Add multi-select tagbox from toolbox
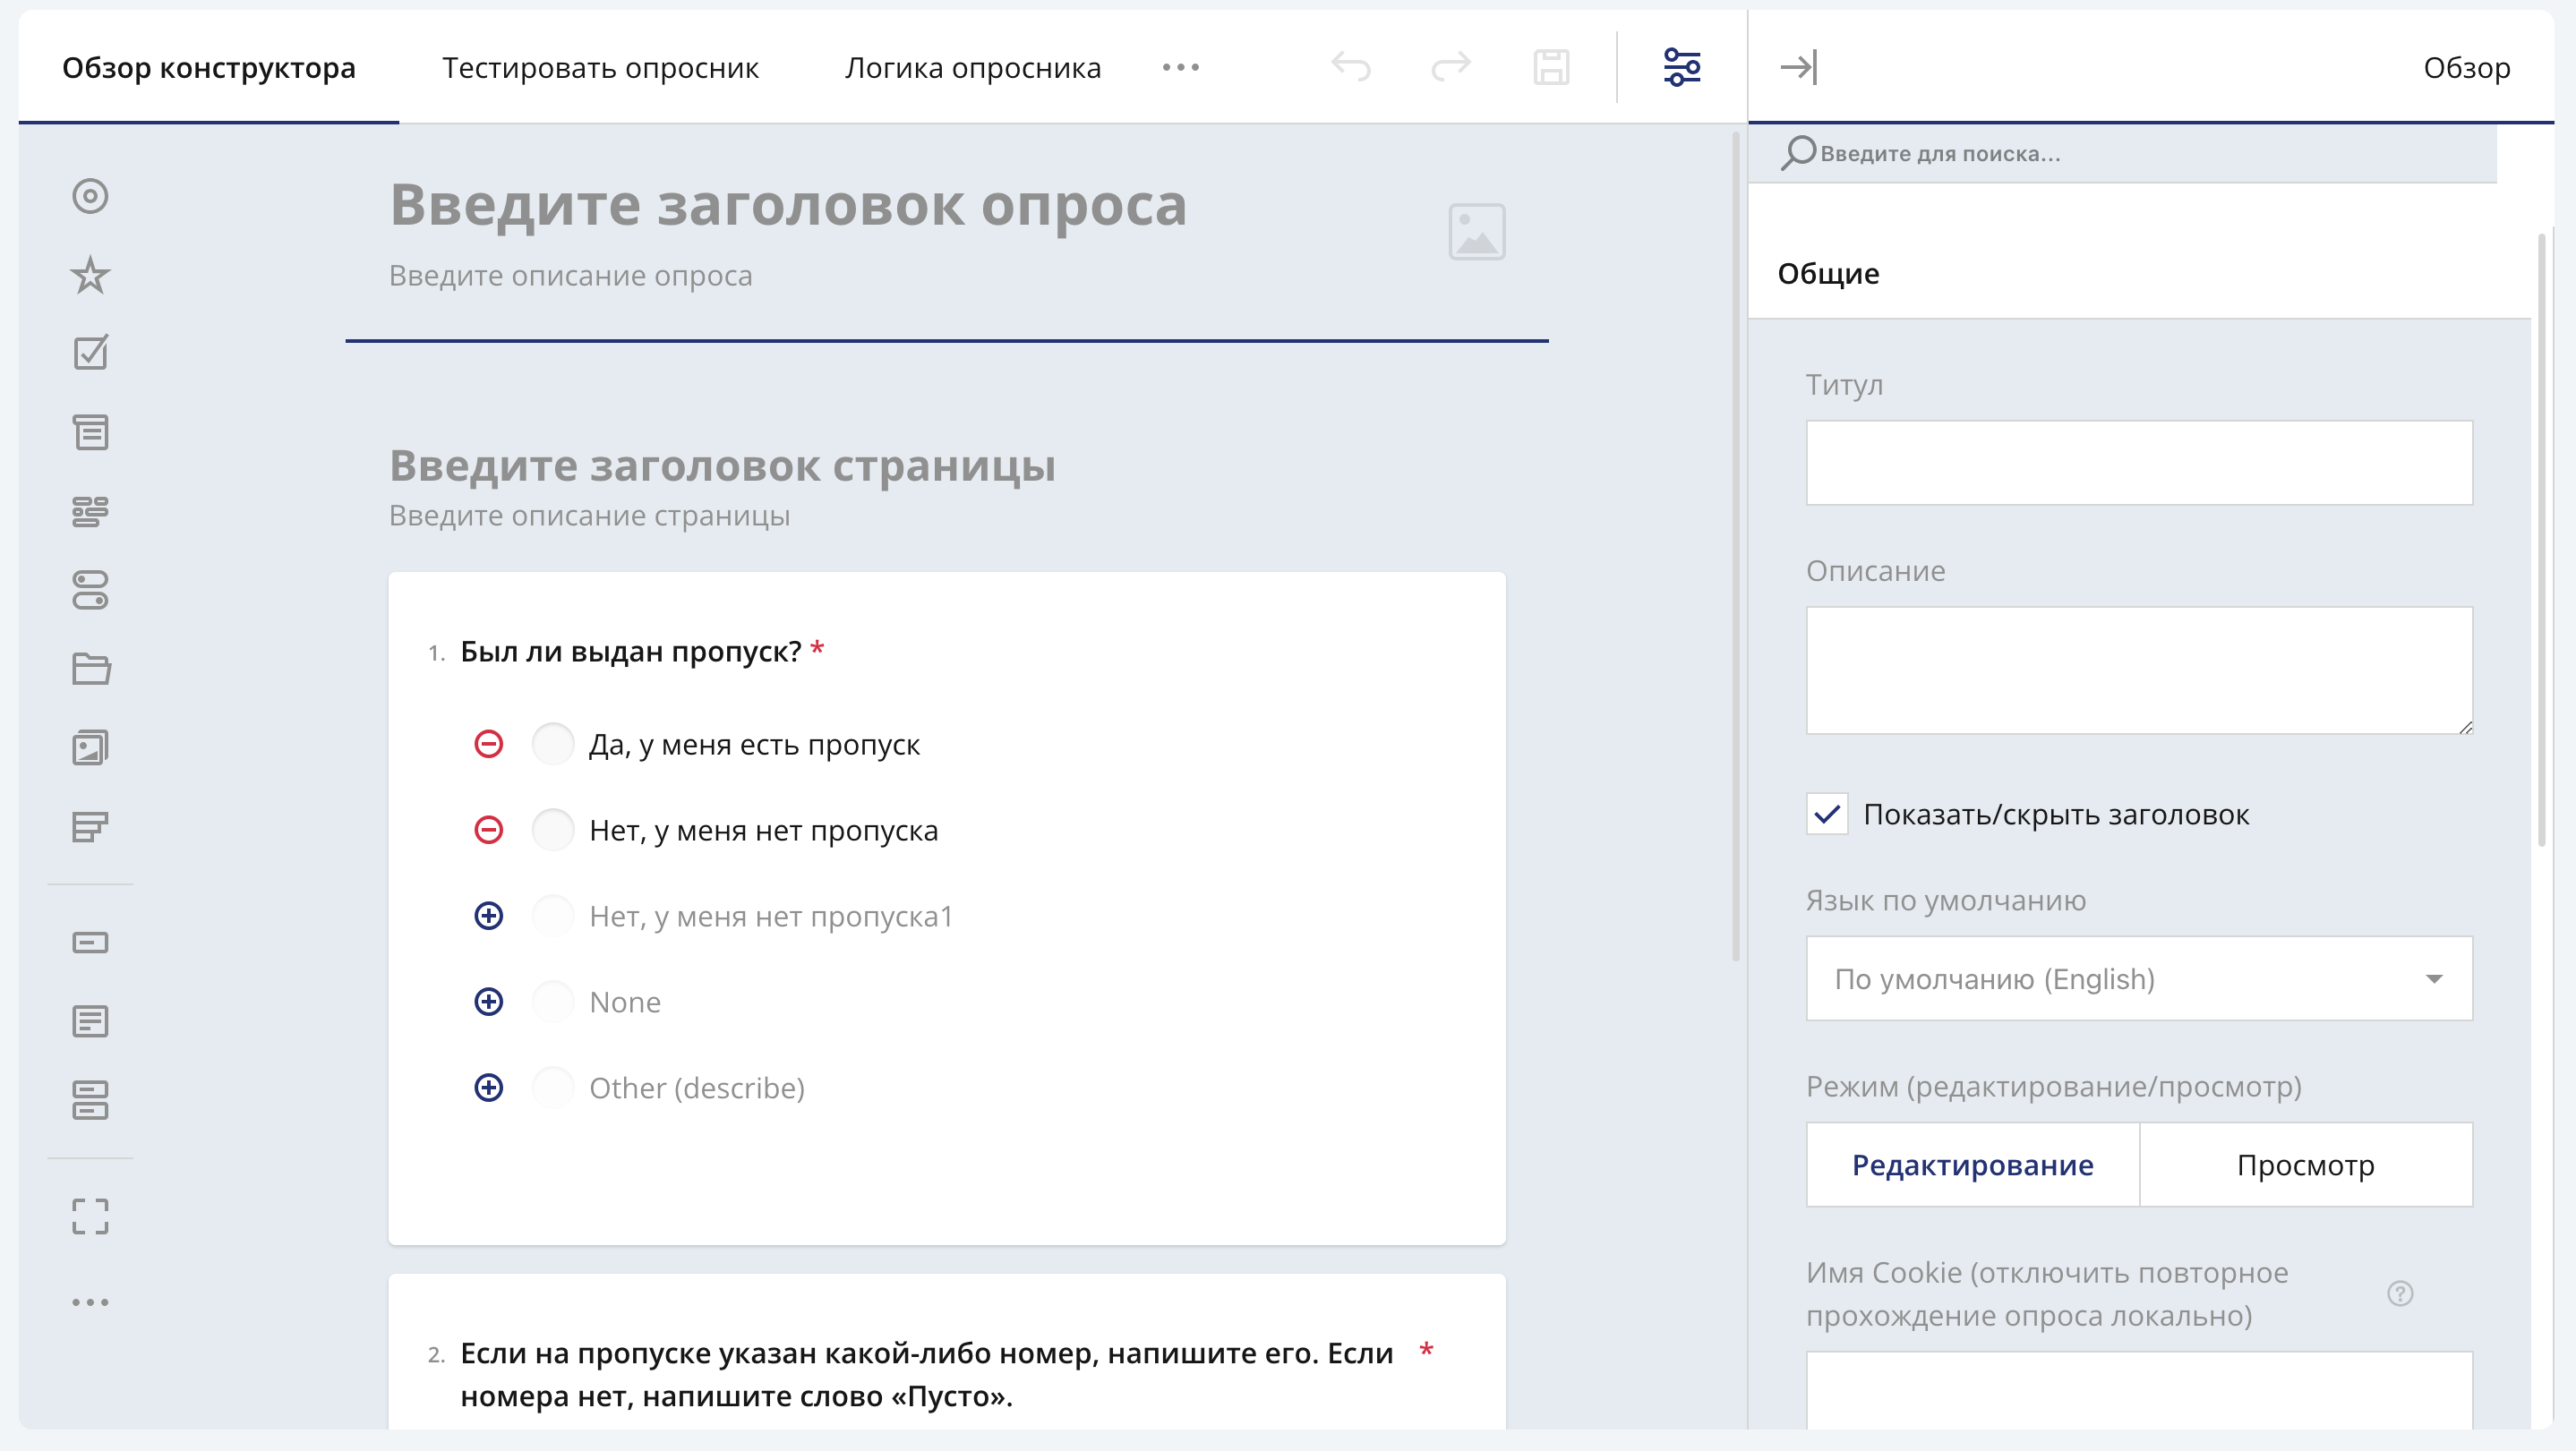2576x1451 pixels. pyautogui.click(x=90, y=511)
